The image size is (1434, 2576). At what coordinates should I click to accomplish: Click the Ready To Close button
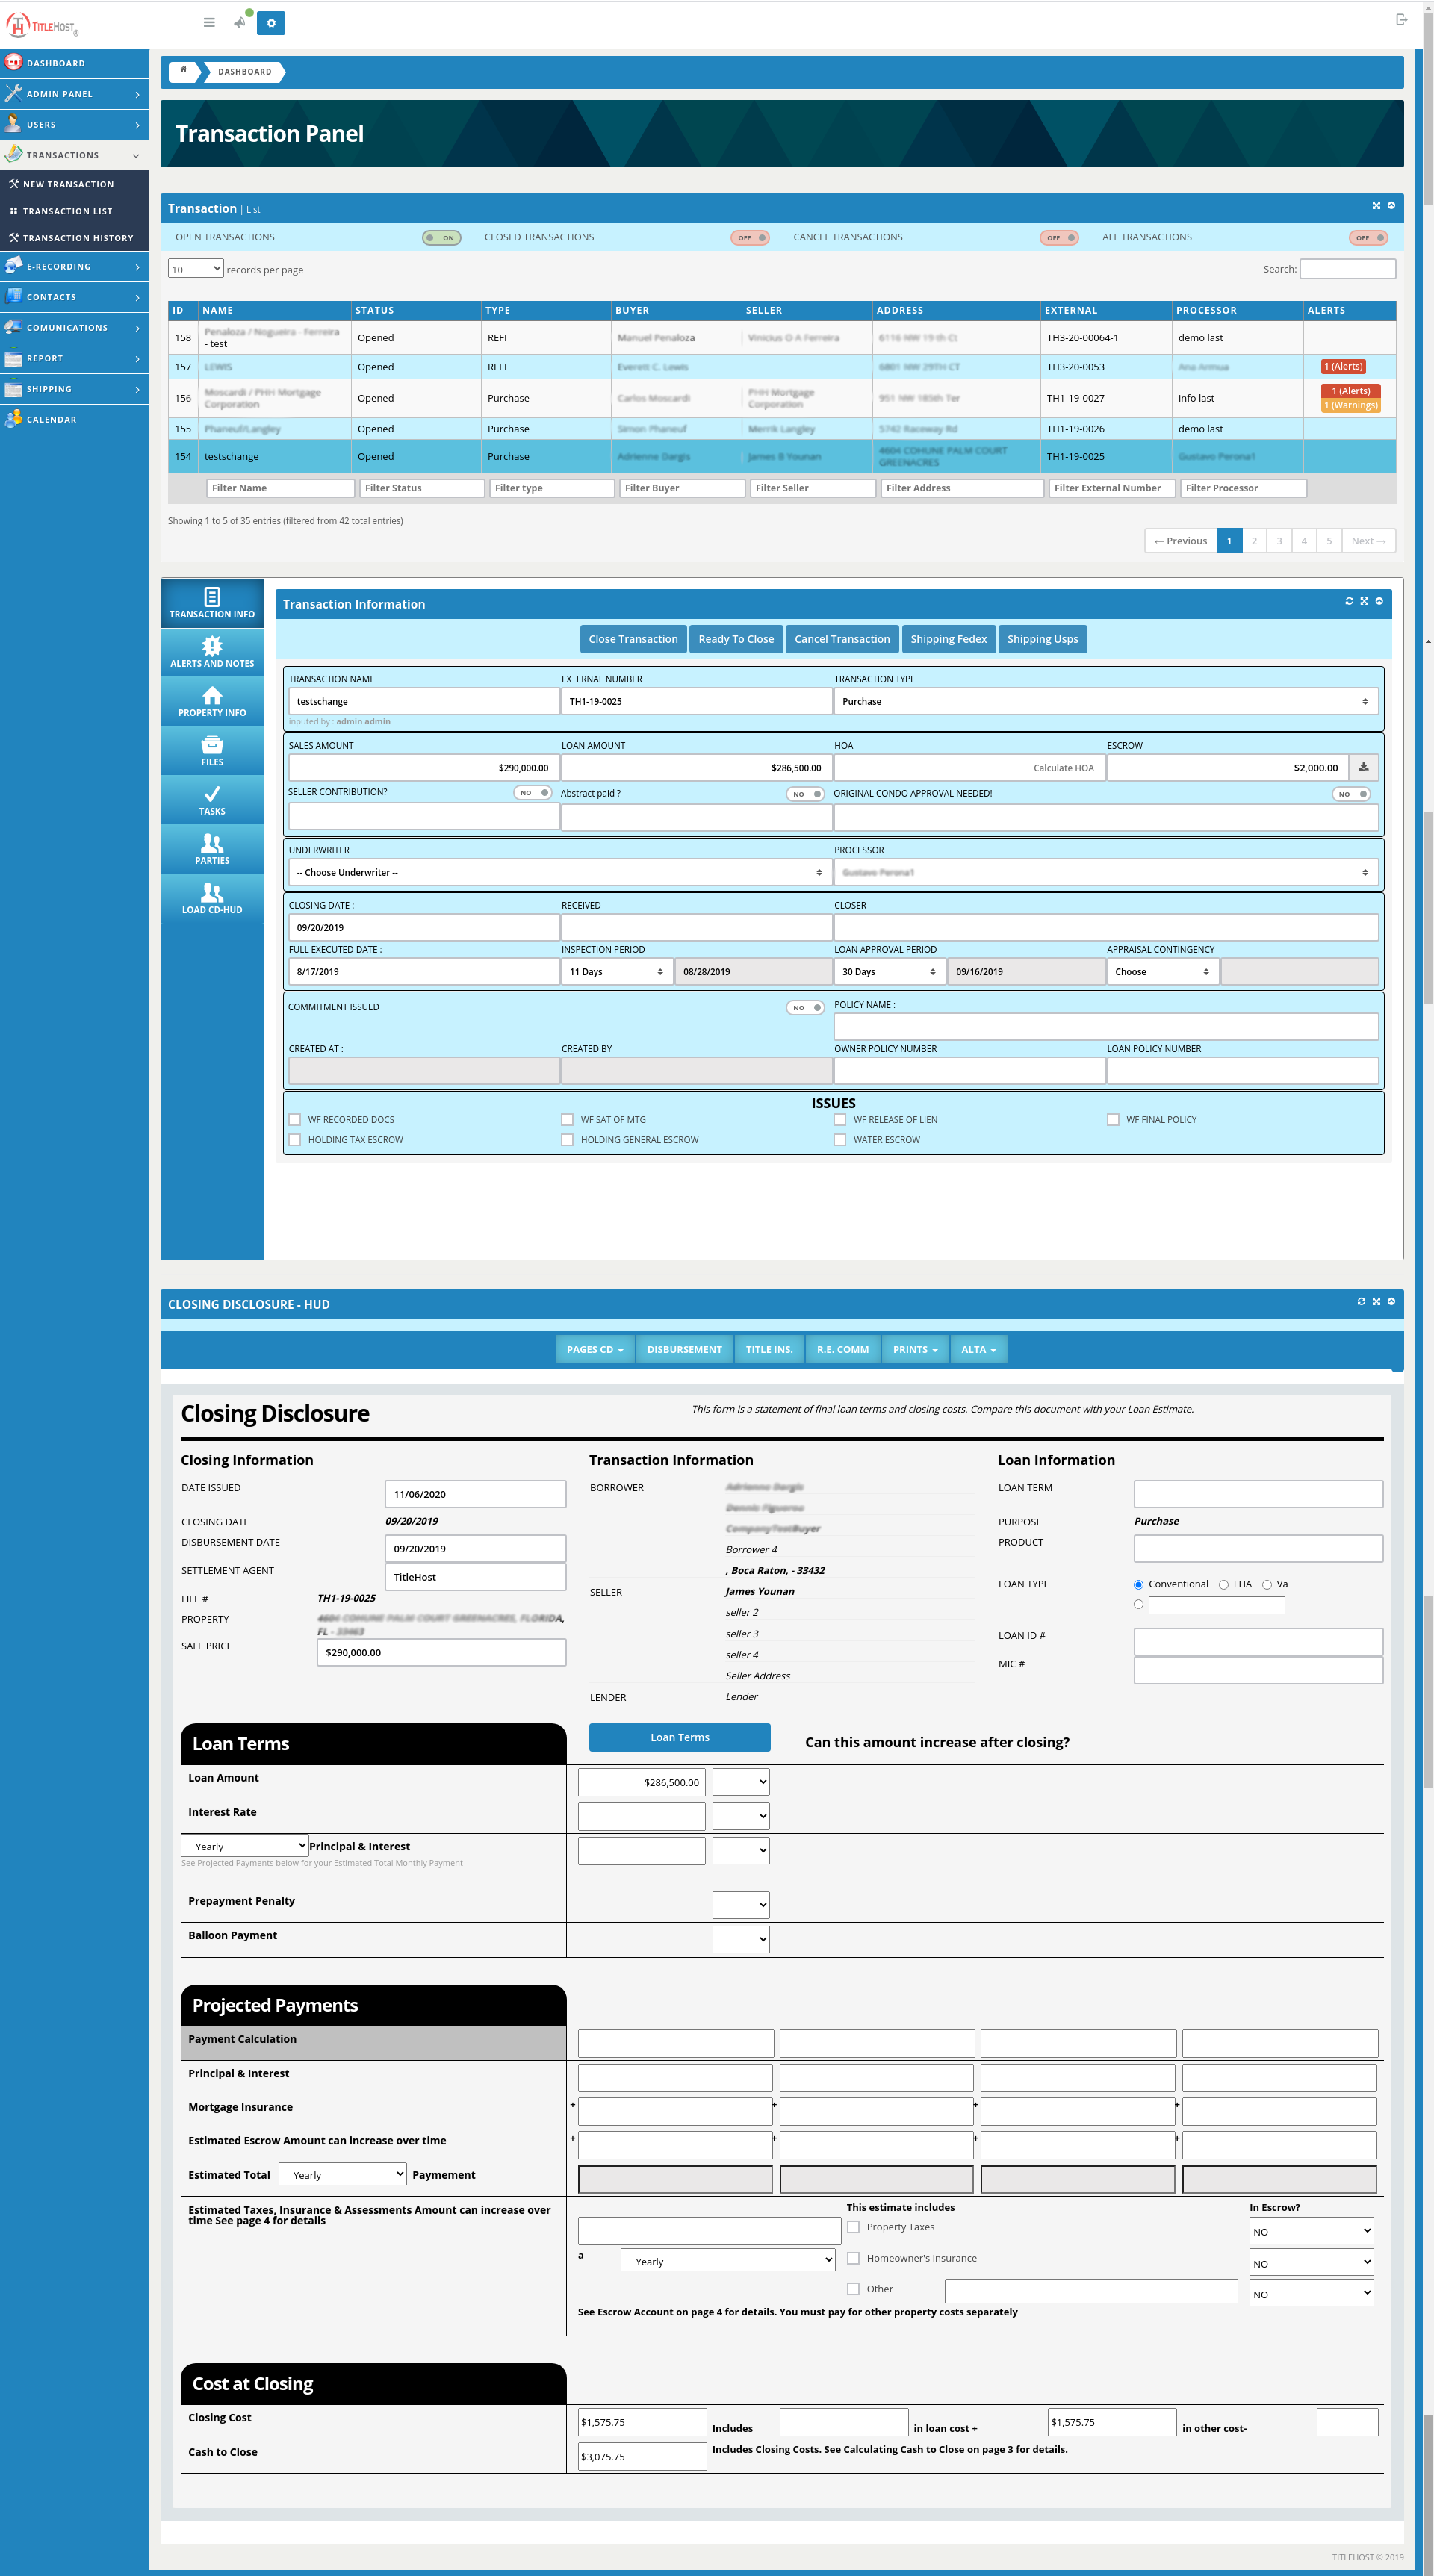735,640
